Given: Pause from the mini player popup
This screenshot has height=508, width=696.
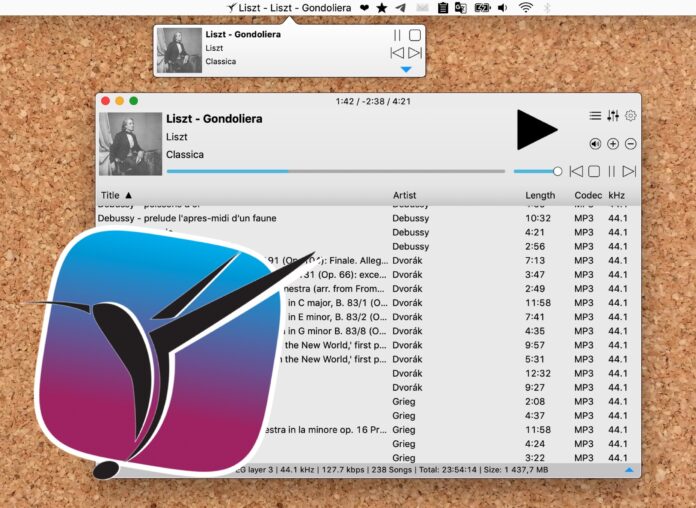Looking at the screenshot, I should [x=397, y=35].
